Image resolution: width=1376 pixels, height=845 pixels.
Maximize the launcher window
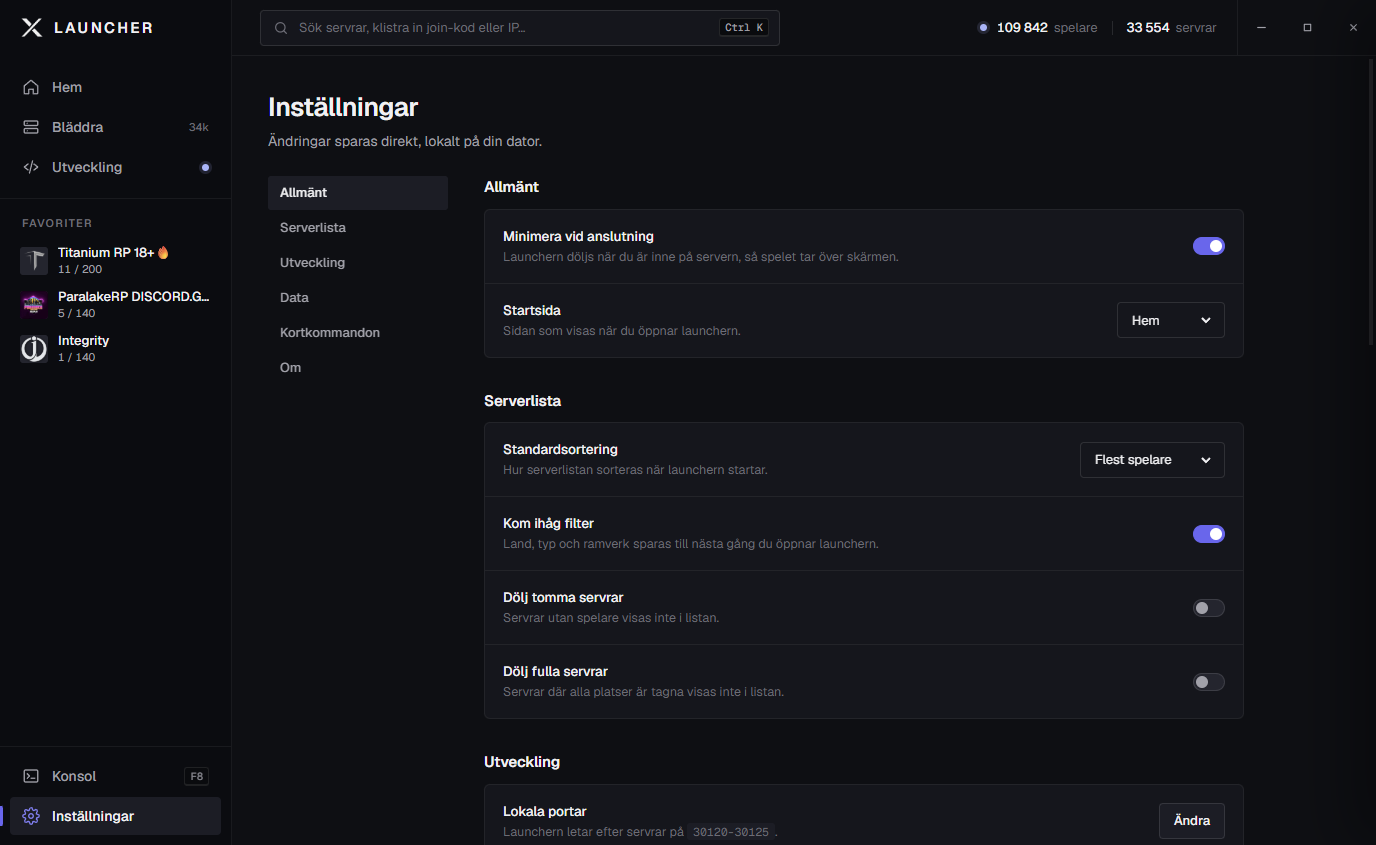point(1307,28)
